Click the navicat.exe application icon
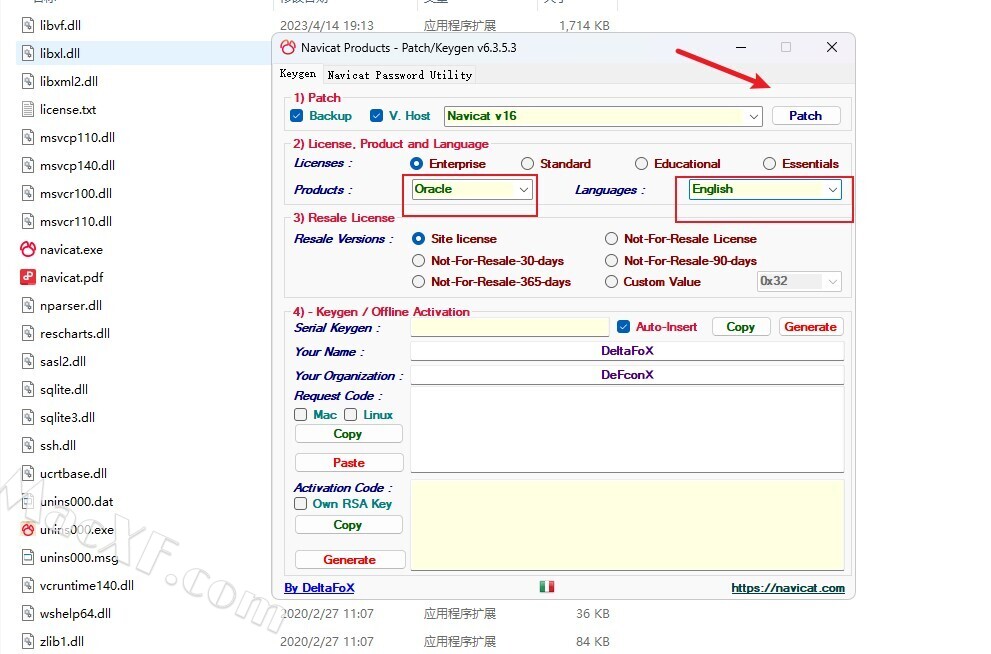This screenshot has height=654, width=991. (28, 249)
